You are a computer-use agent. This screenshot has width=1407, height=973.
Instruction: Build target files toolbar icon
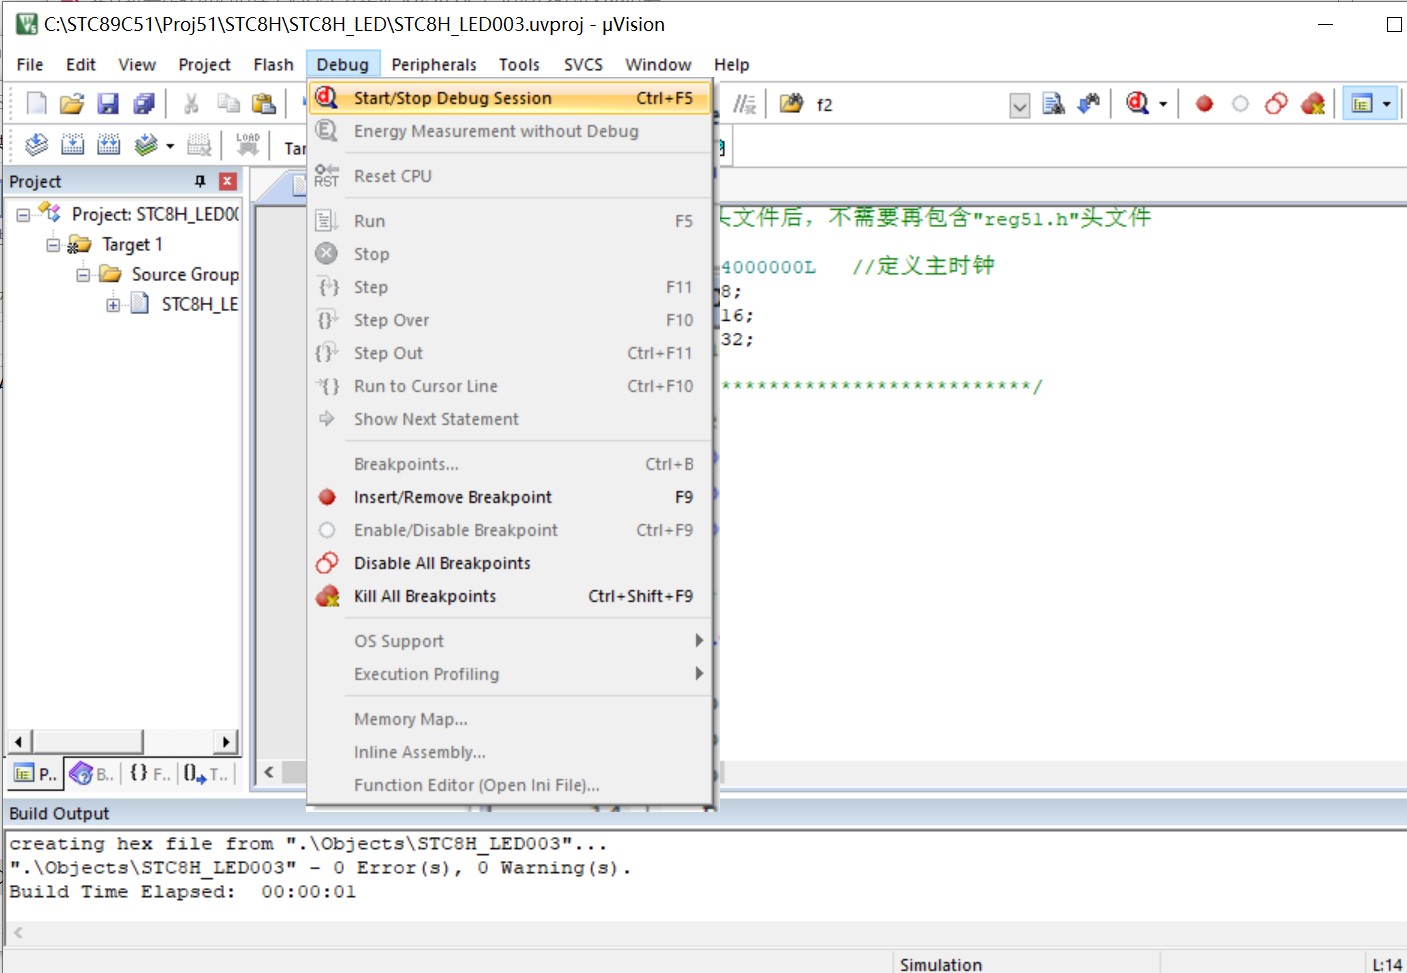coord(72,146)
